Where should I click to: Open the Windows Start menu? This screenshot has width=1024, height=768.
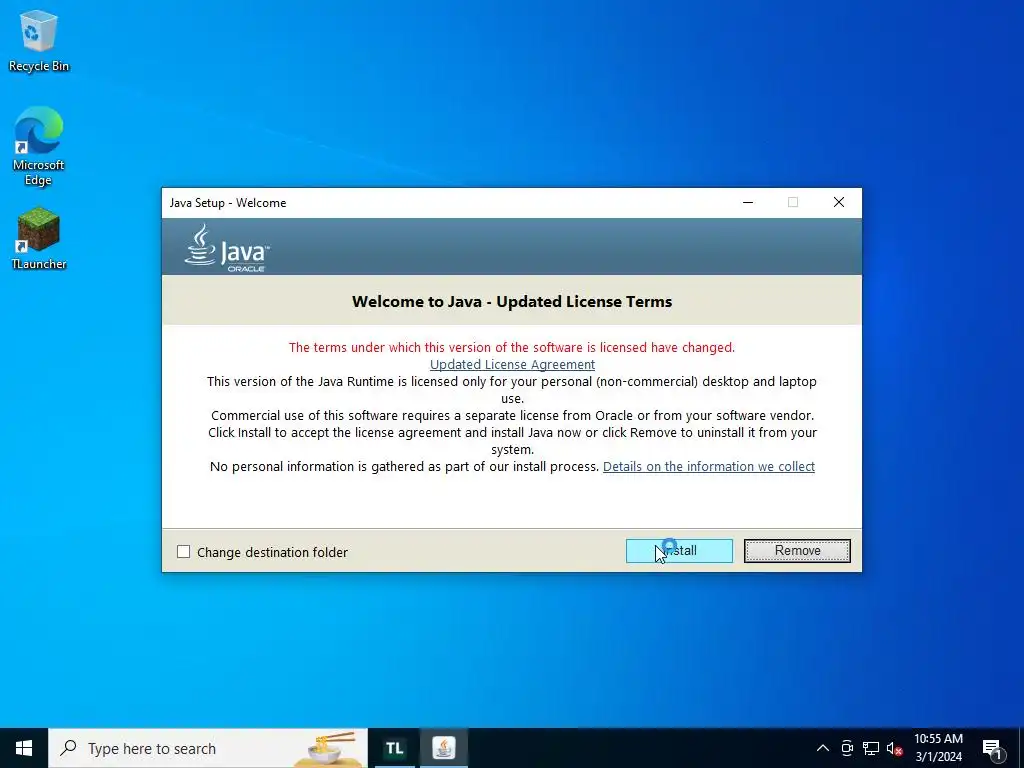(24, 748)
